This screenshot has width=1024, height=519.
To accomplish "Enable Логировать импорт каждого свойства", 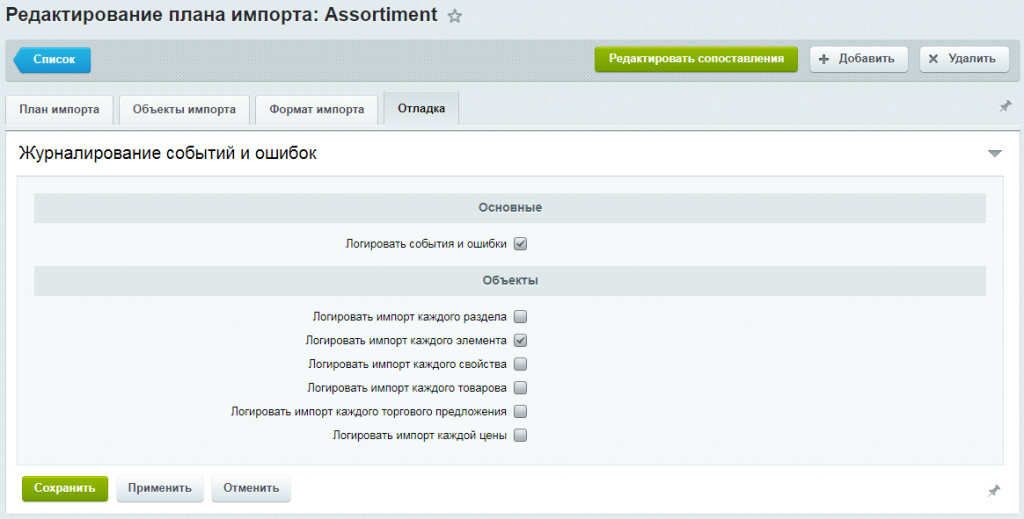I will tap(520, 364).
